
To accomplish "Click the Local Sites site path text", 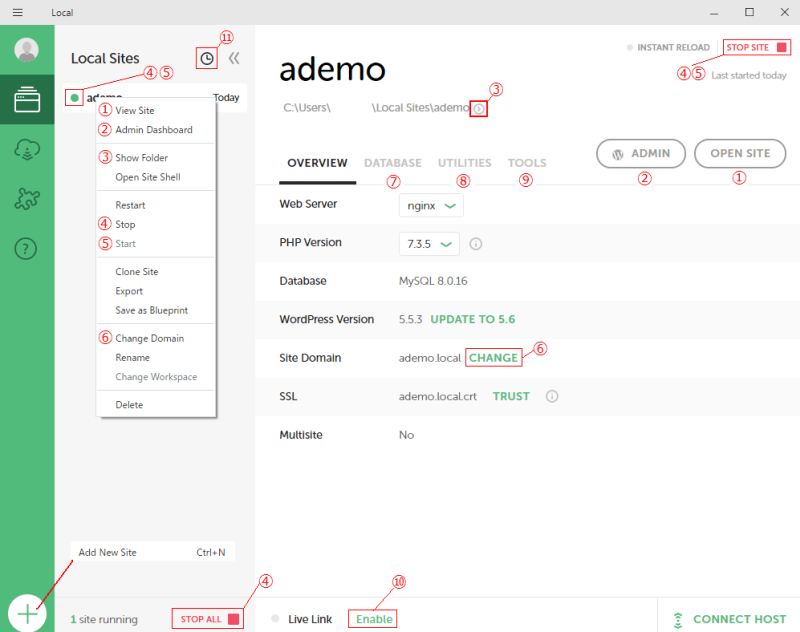I will coord(376,108).
